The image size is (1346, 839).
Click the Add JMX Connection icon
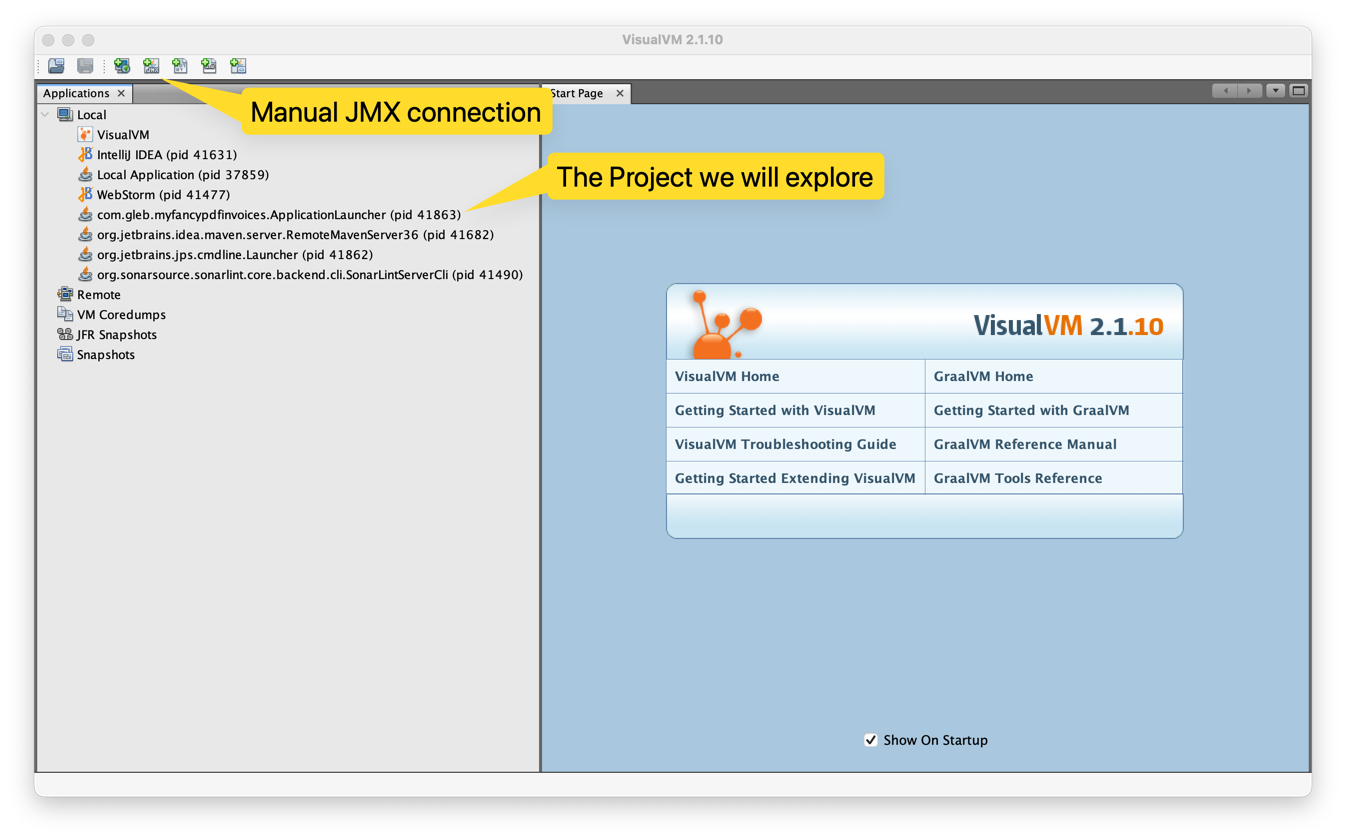pos(150,65)
